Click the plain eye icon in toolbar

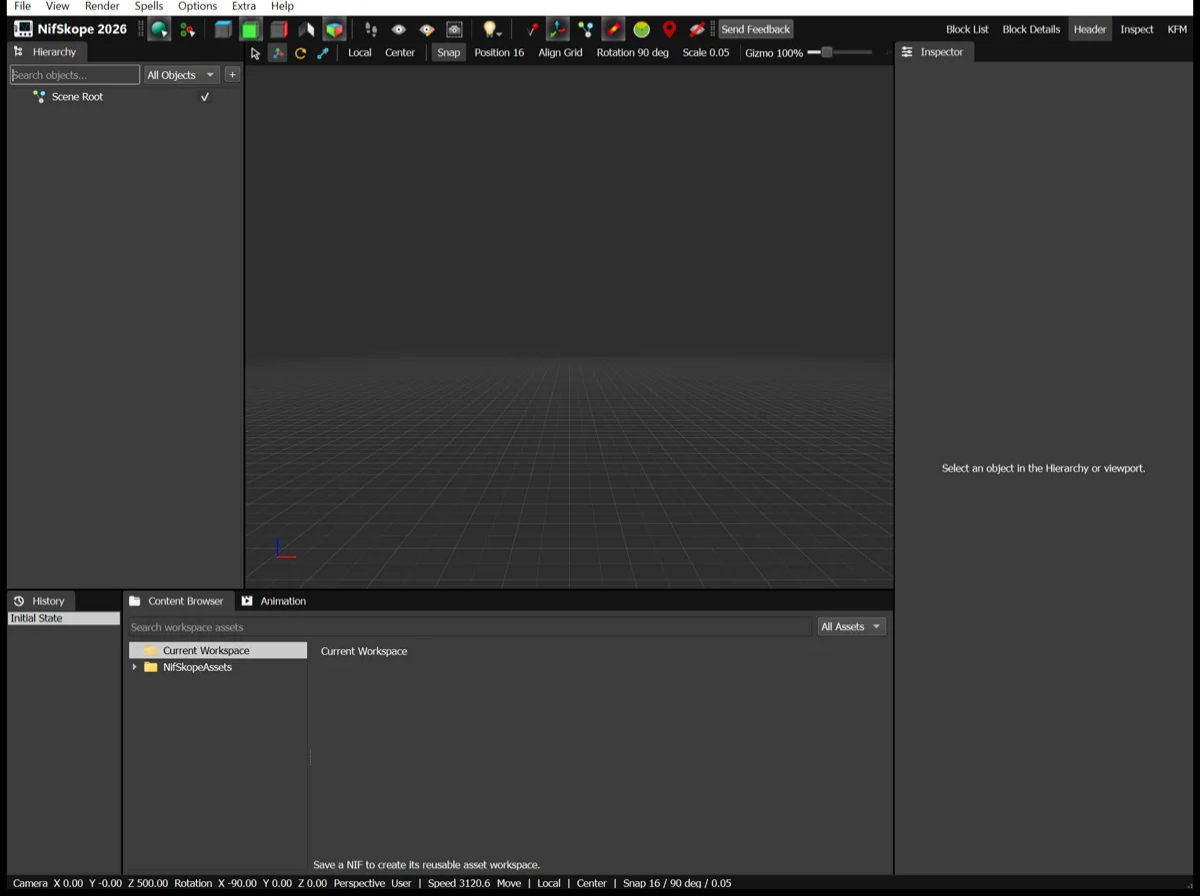(398, 30)
